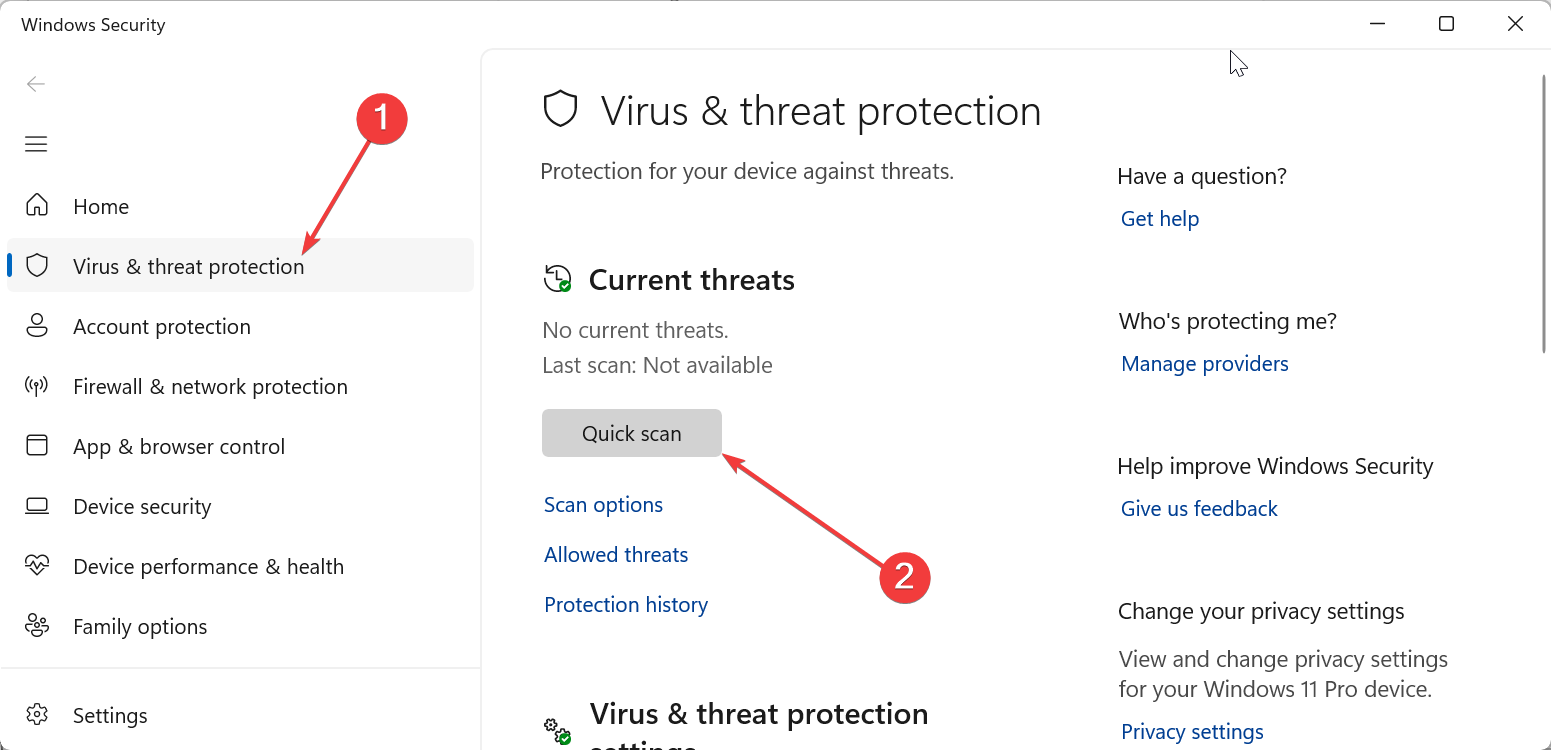
Task: Click Give us feedback link
Action: (1199, 509)
